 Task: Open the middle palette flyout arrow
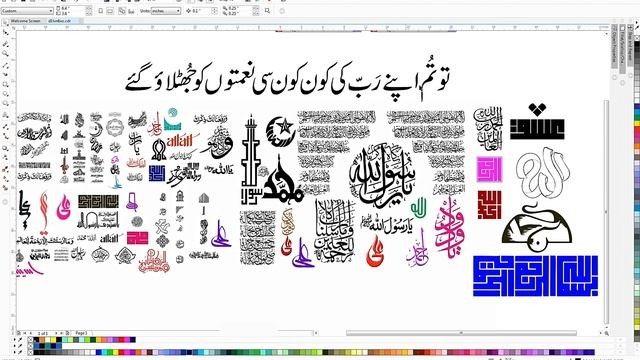pos(14,346)
